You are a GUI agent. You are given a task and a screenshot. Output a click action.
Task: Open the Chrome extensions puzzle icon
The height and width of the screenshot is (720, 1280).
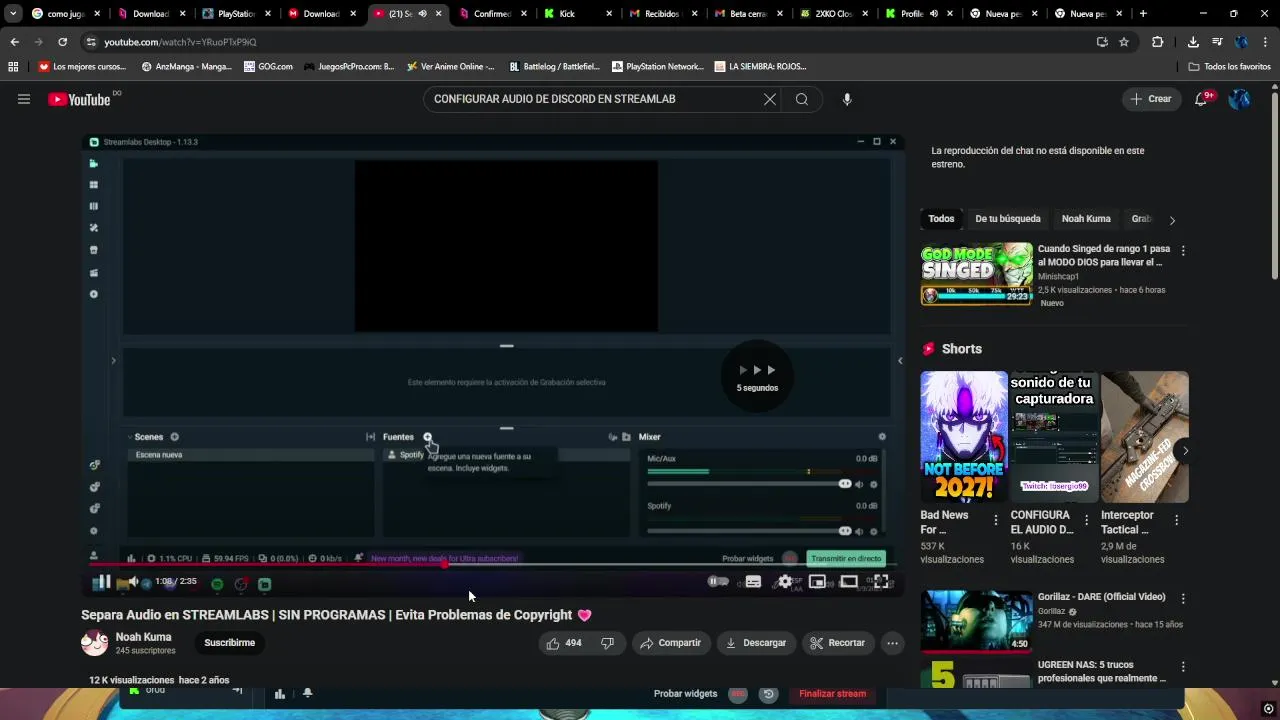point(1158,42)
